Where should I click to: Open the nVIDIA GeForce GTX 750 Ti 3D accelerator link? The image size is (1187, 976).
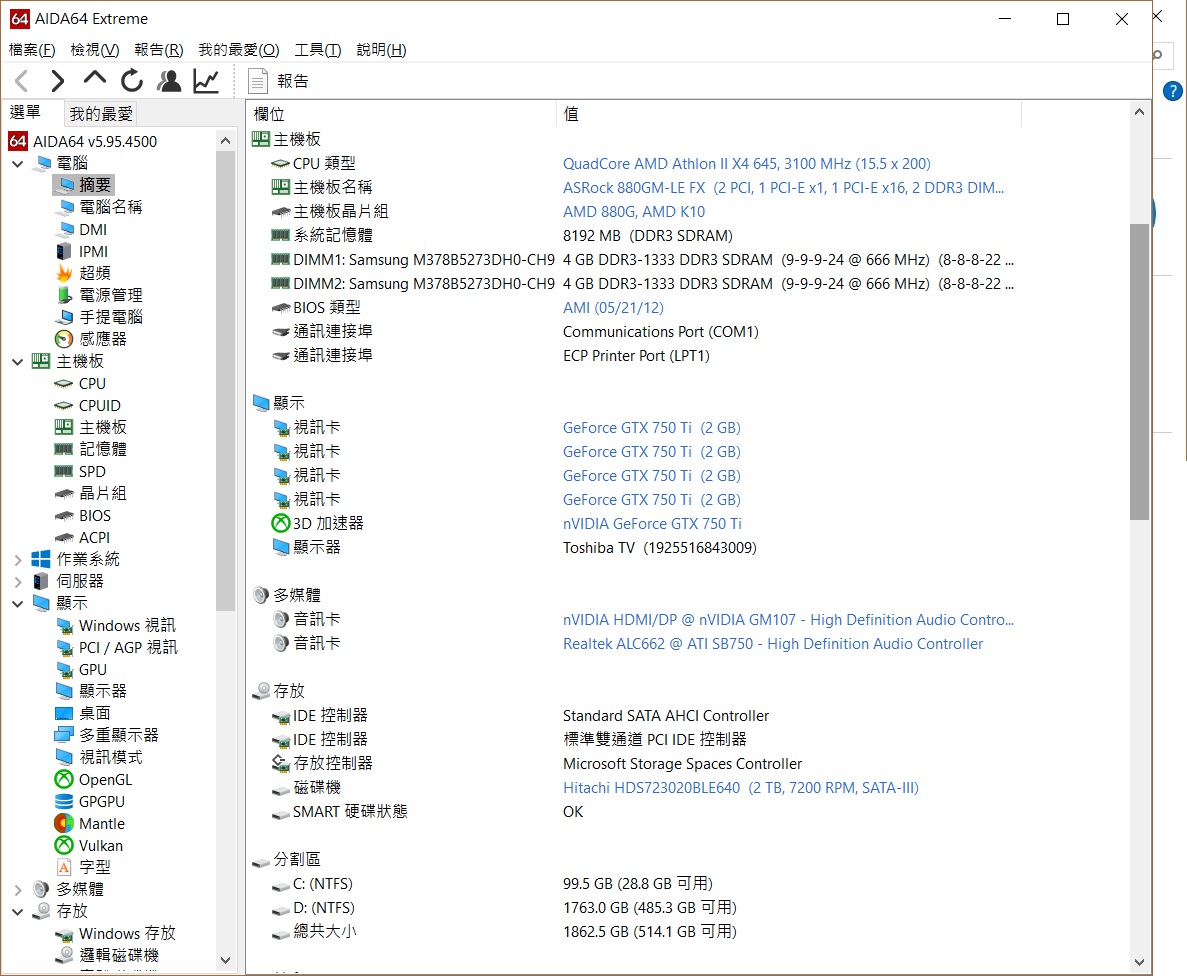[653, 524]
